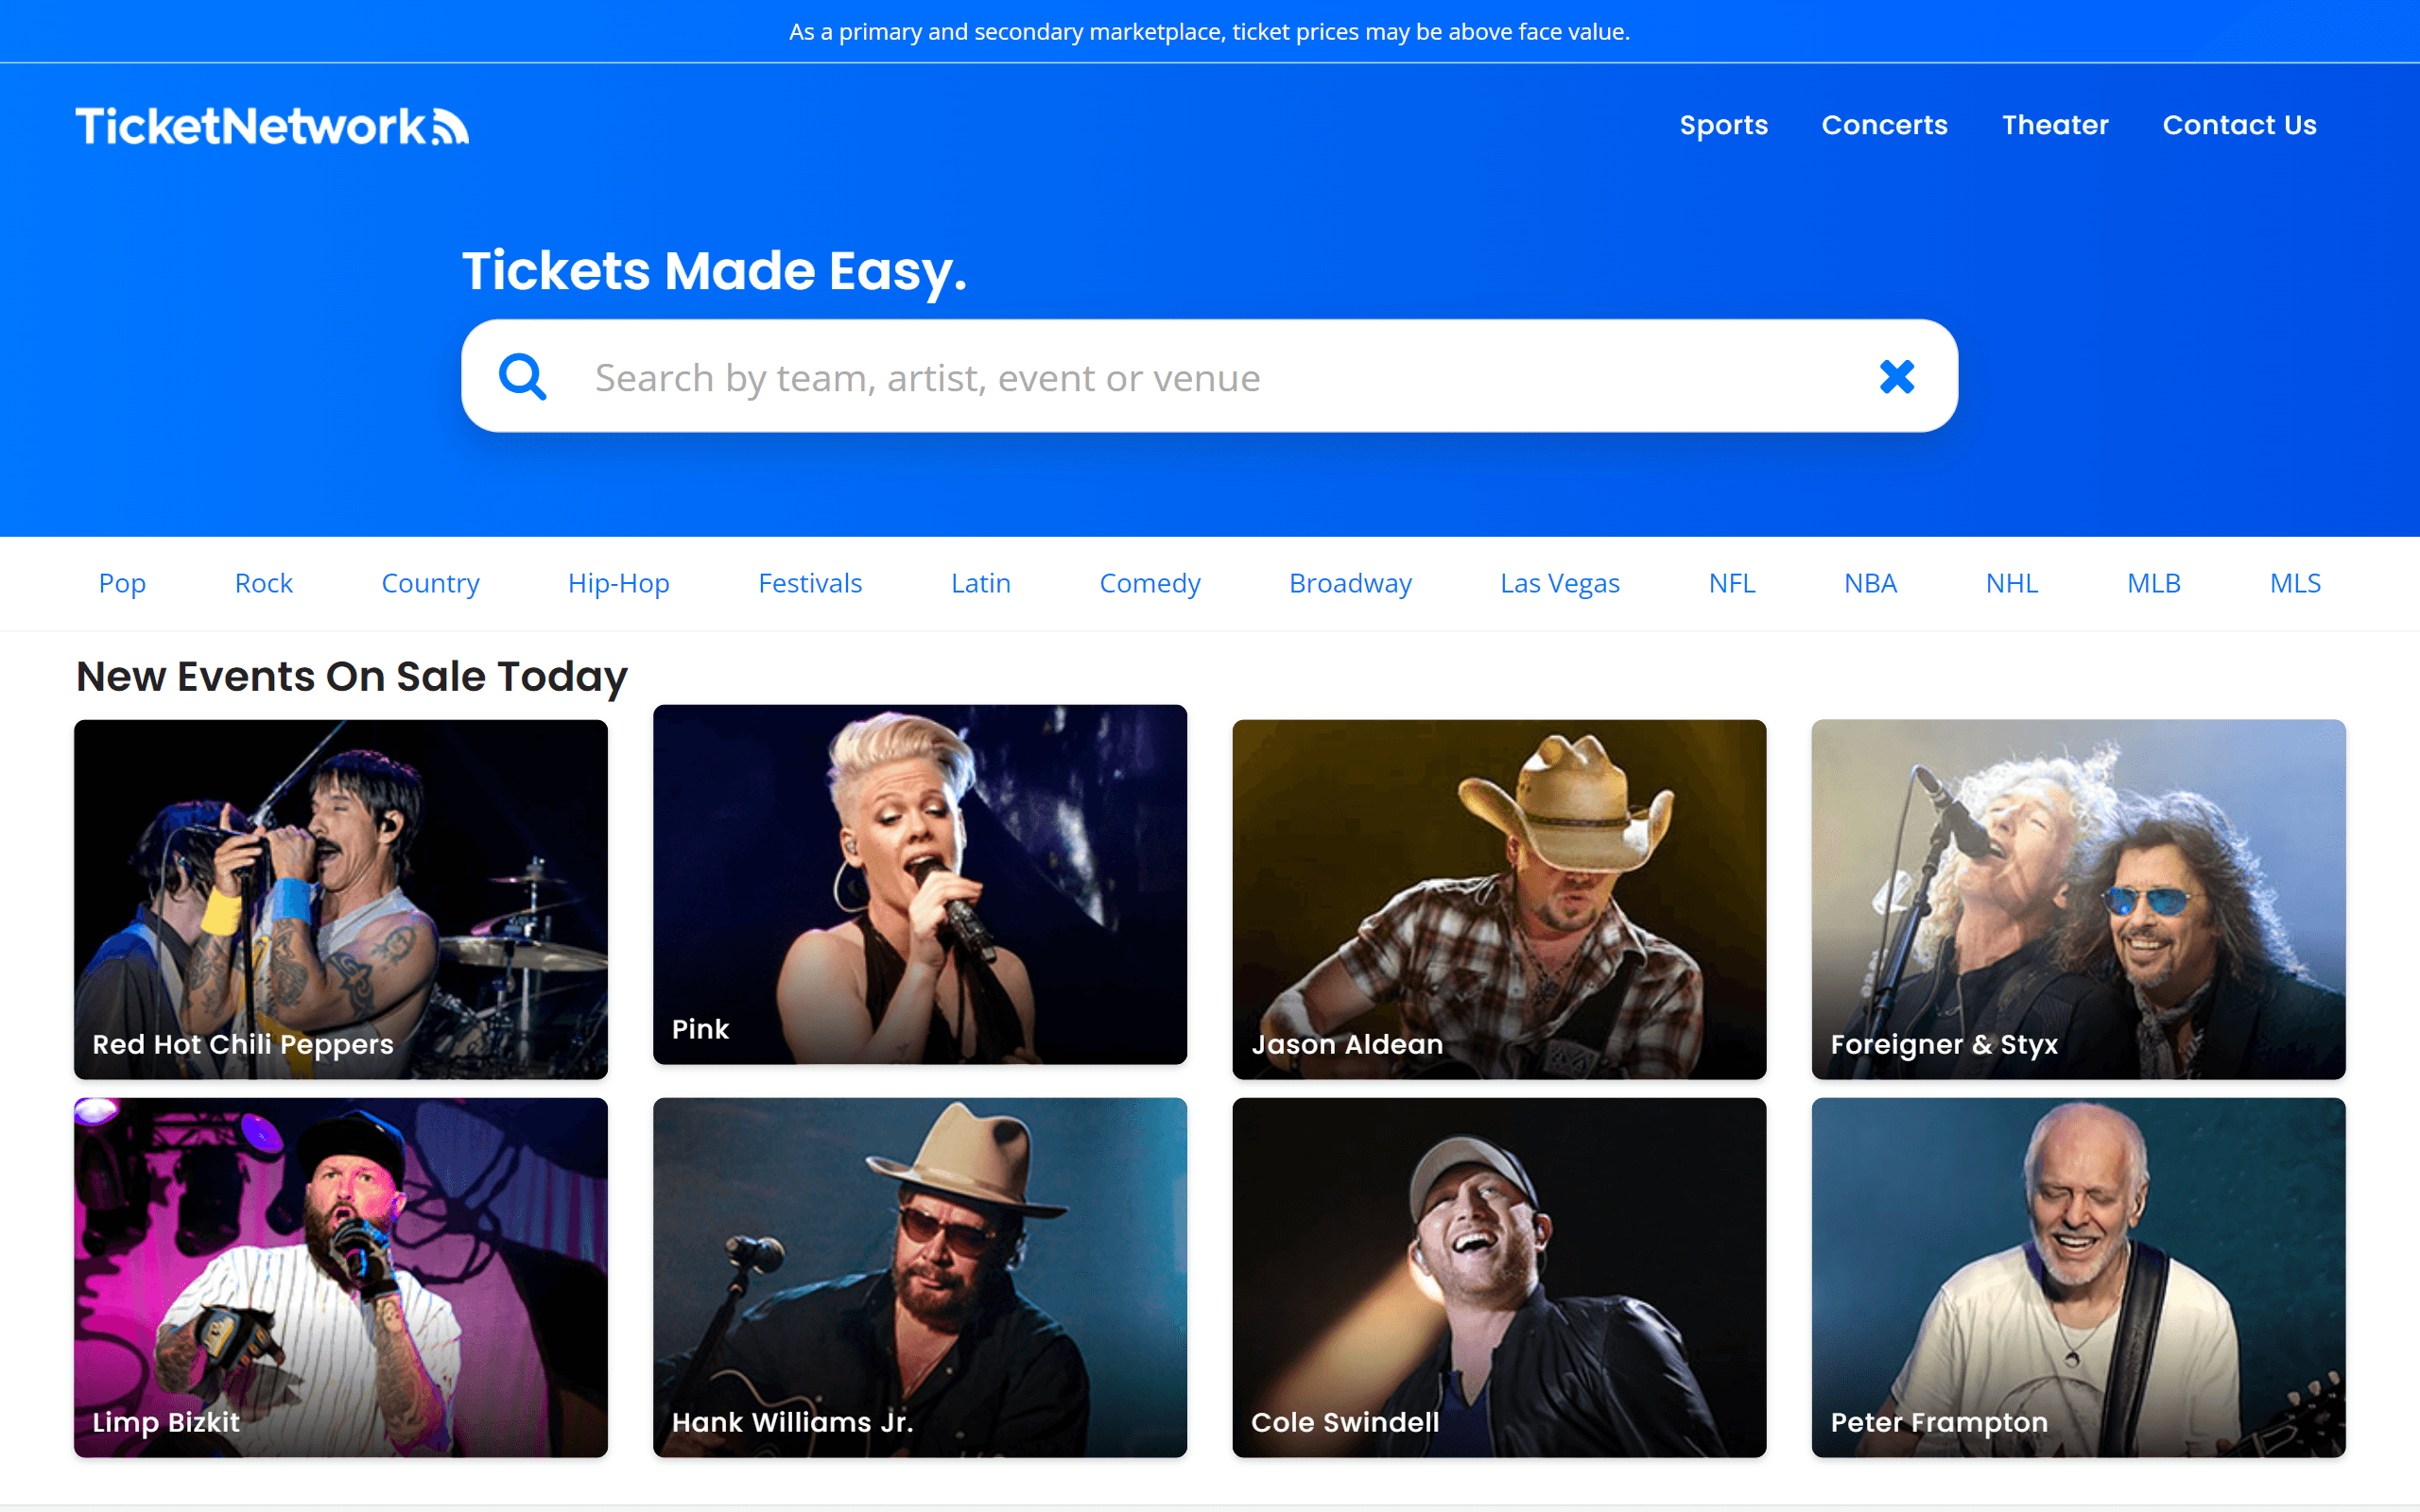Choose the Peter Frampton thumbnail
This screenshot has width=2420, height=1512.
(x=2077, y=1276)
